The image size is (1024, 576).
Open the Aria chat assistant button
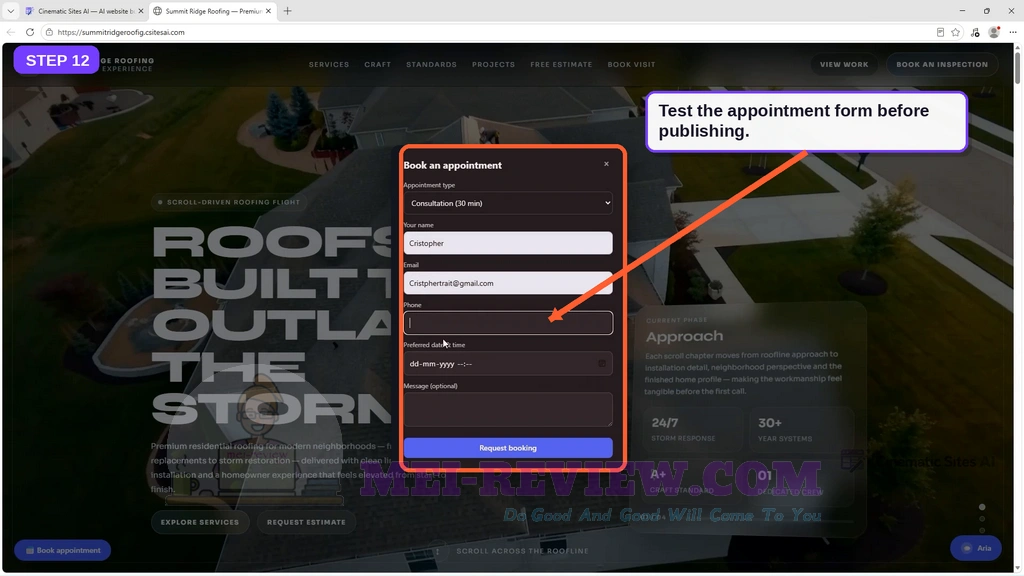tap(976, 549)
